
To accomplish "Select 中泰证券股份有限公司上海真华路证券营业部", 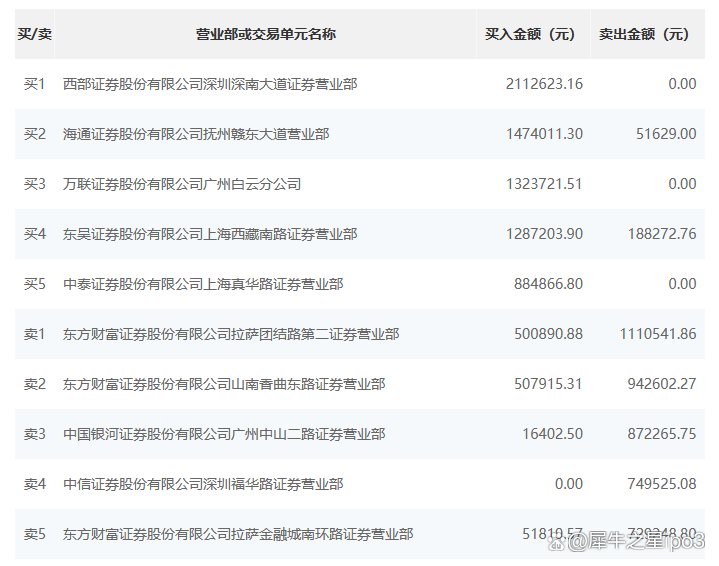I will [x=203, y=284].
